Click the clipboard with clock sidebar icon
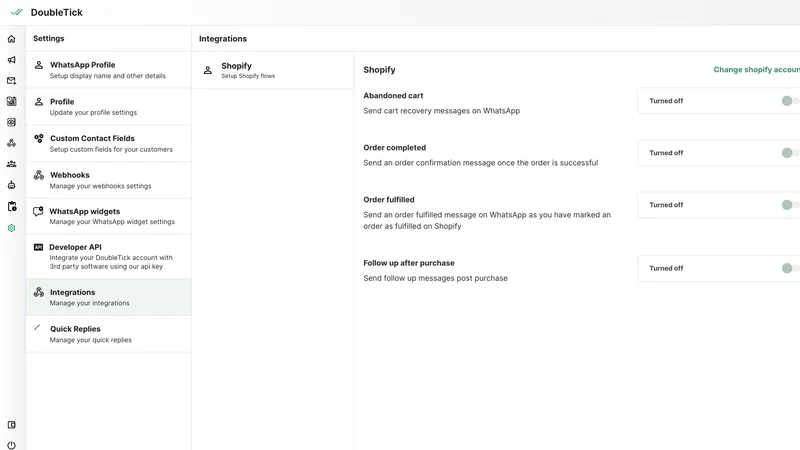 click(12, 206)
